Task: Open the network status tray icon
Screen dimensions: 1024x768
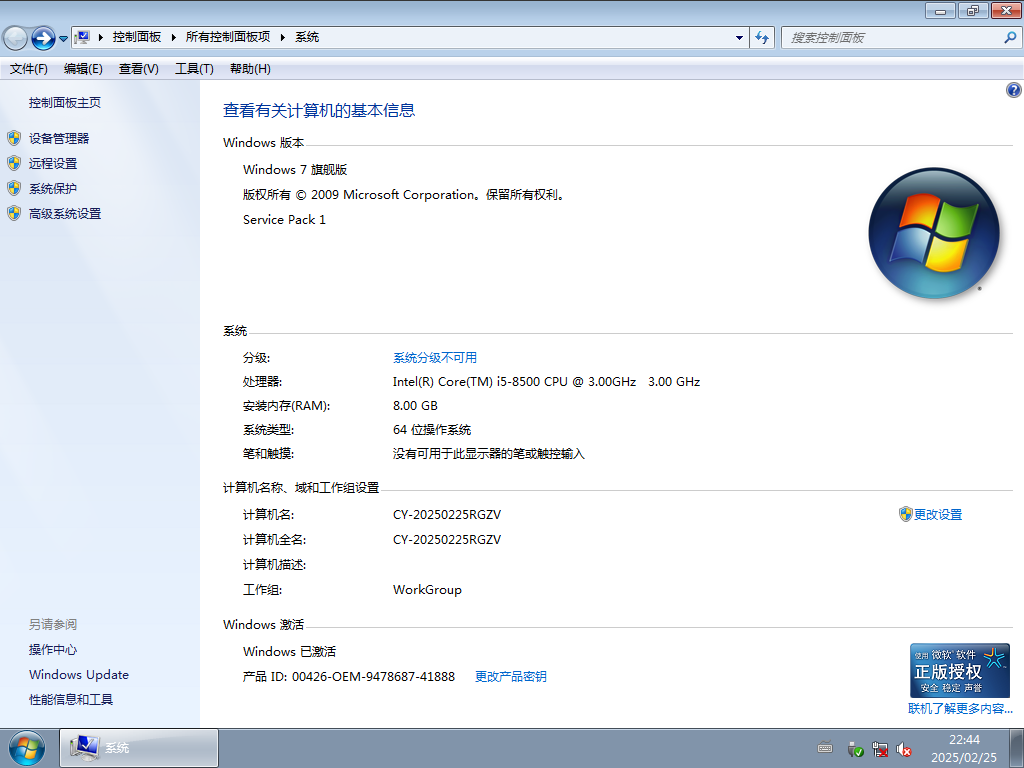Action: 878,748
